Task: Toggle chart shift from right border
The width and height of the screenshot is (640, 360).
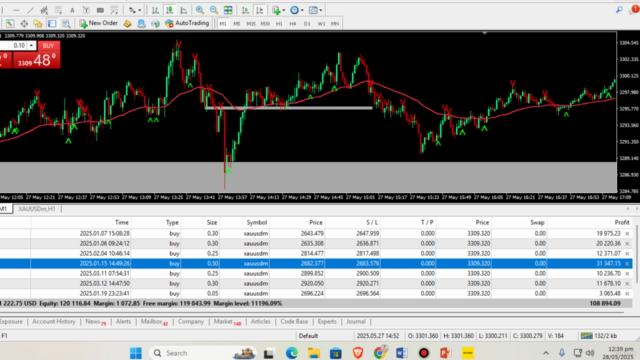Action: 259,10
